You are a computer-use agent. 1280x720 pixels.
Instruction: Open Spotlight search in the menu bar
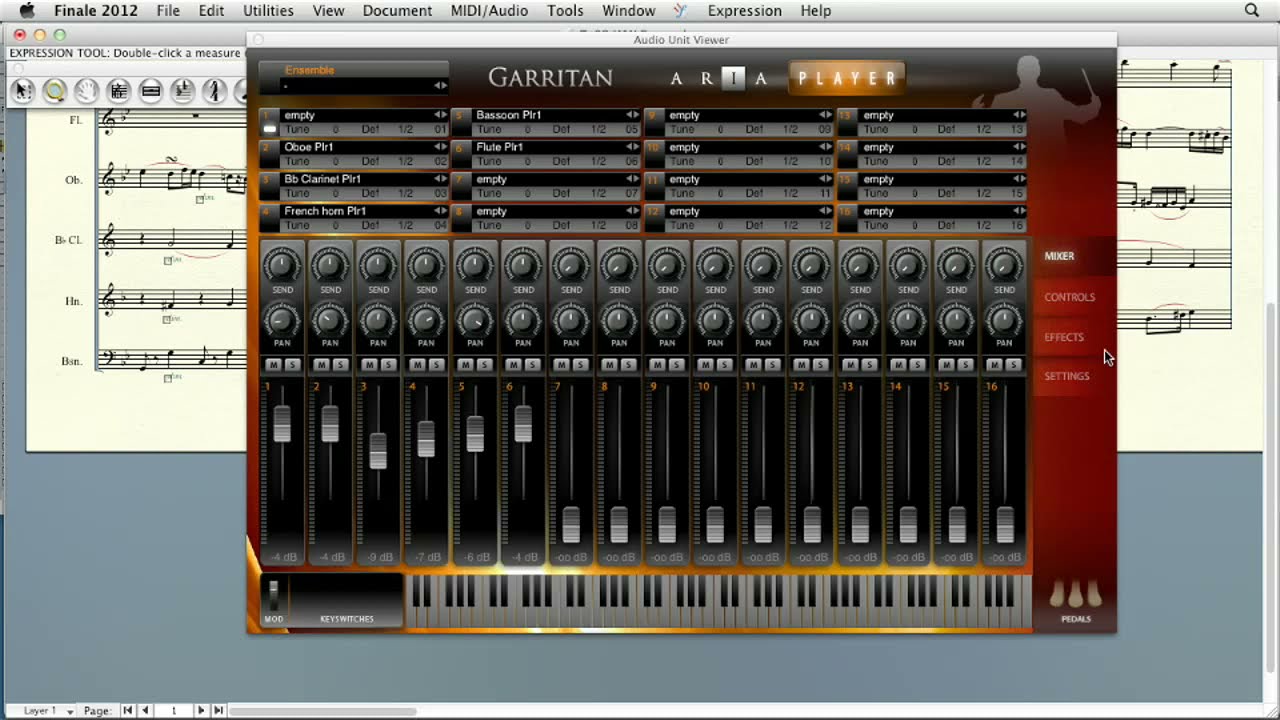(x=1252, y=10)
